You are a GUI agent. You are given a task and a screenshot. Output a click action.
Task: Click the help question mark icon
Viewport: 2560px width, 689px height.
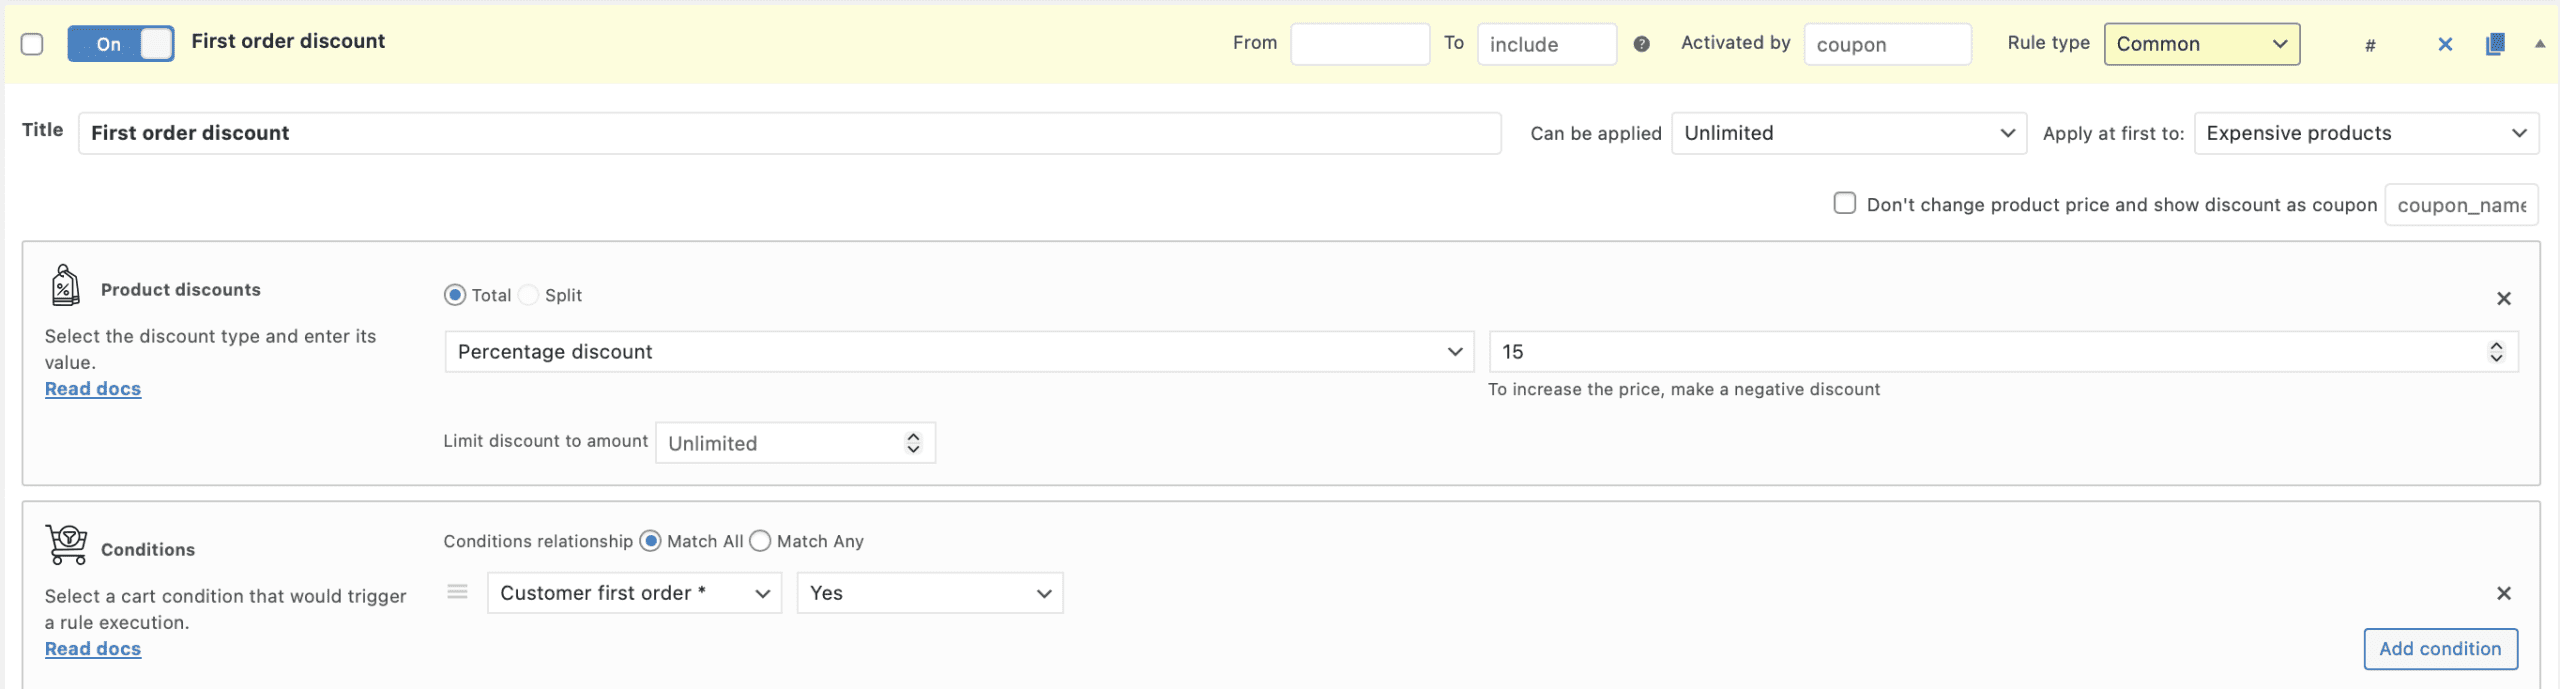1641,44
